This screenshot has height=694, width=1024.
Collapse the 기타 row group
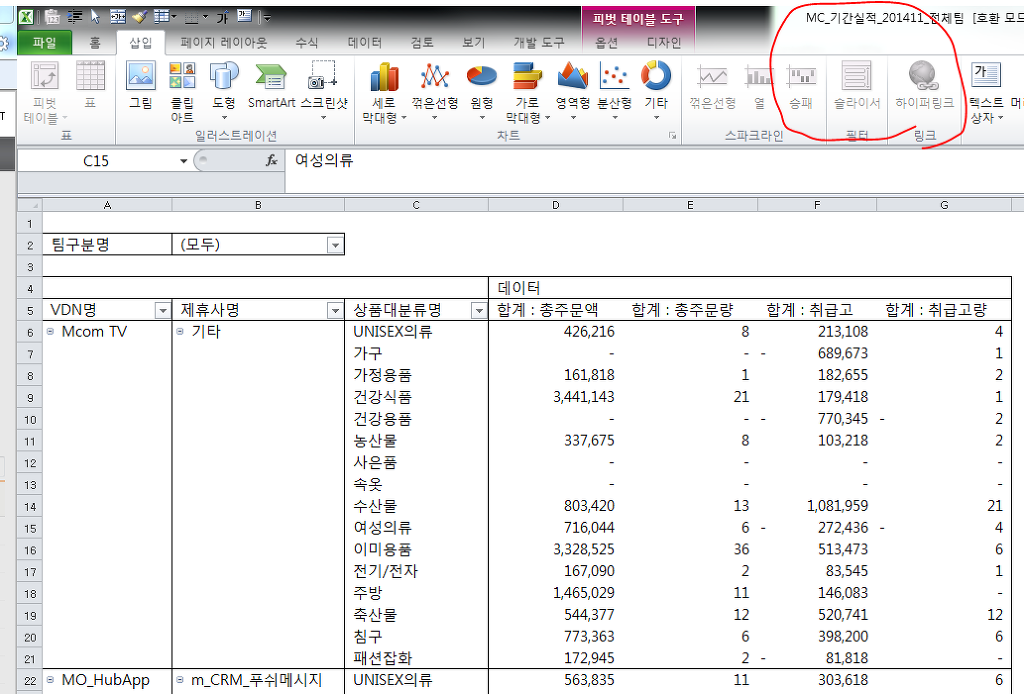[181, 332]
